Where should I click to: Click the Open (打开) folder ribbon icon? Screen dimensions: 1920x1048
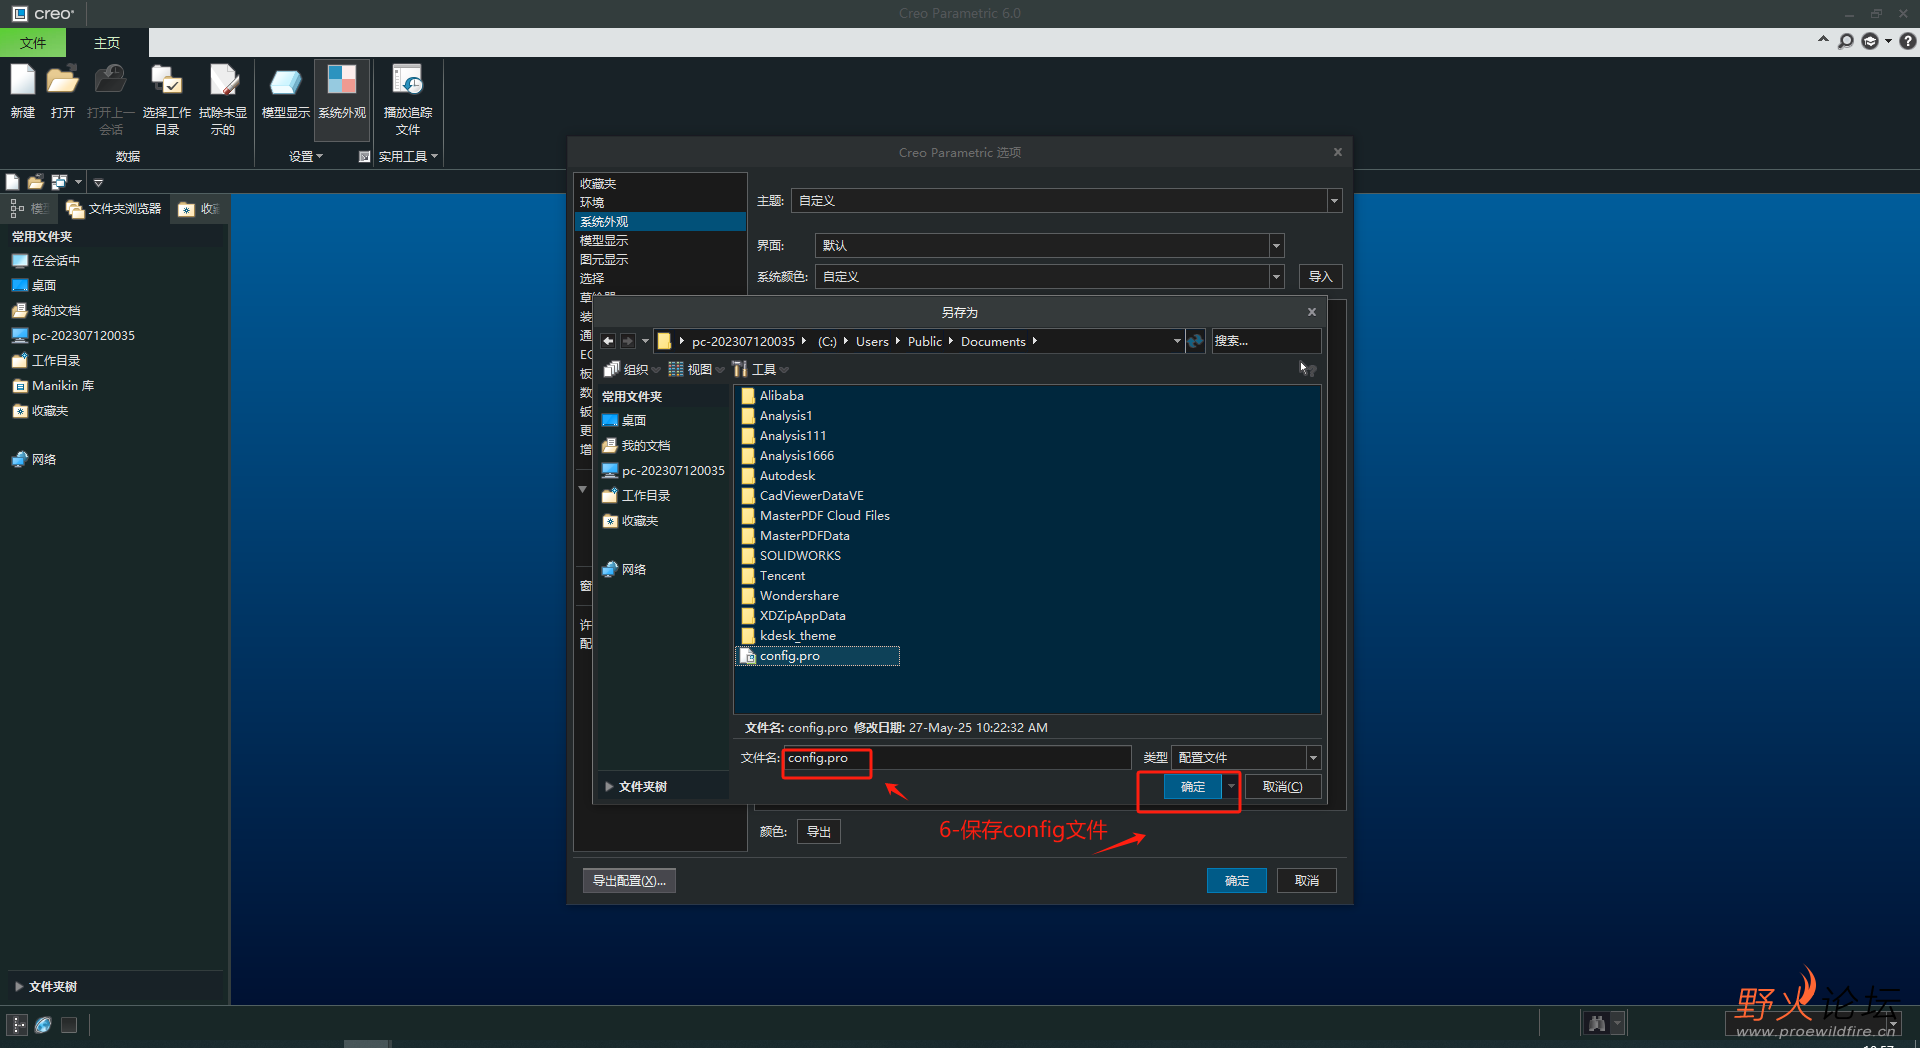[62, 81]
